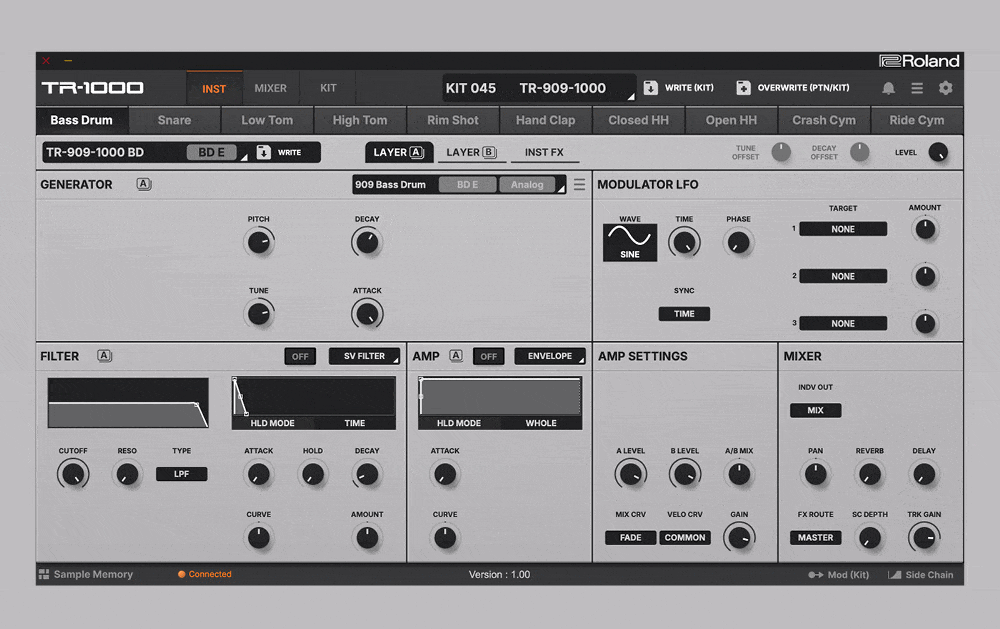1000x629 pixels.
Task: Click the LFO target 1 None field
Action: (x=843, y=229)
